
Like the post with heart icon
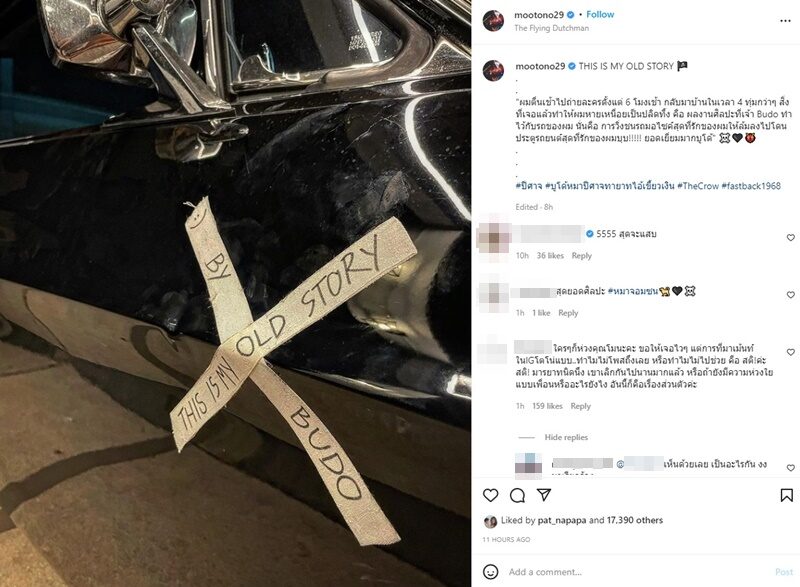[x=490, y=495]
